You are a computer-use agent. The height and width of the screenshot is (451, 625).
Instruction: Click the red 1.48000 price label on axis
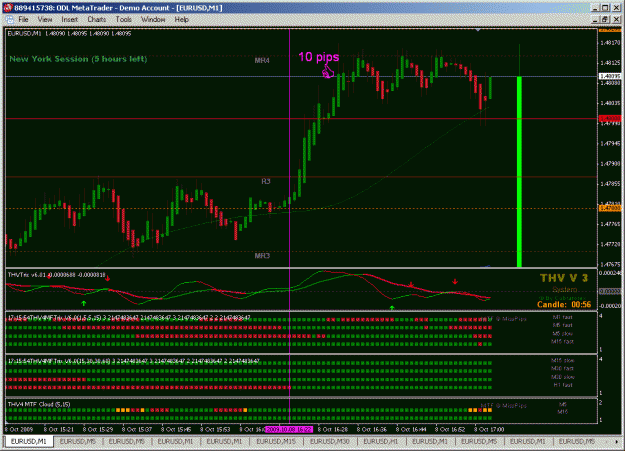[610, 119]
